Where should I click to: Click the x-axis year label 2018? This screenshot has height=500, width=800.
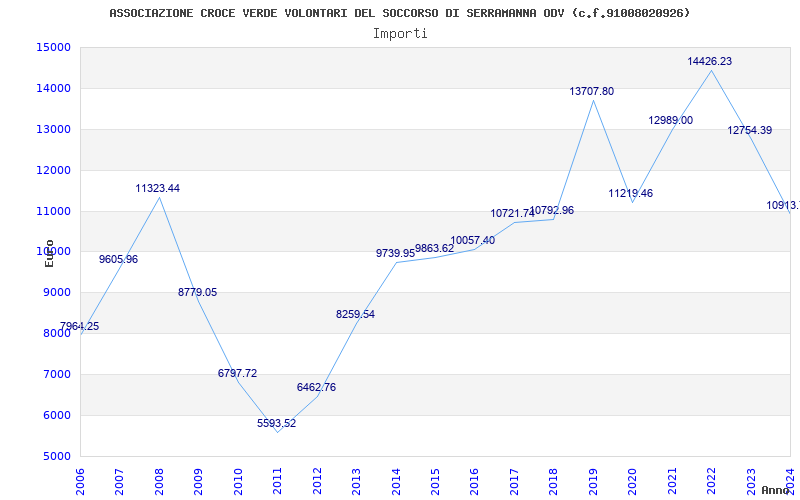pos(554,481)
